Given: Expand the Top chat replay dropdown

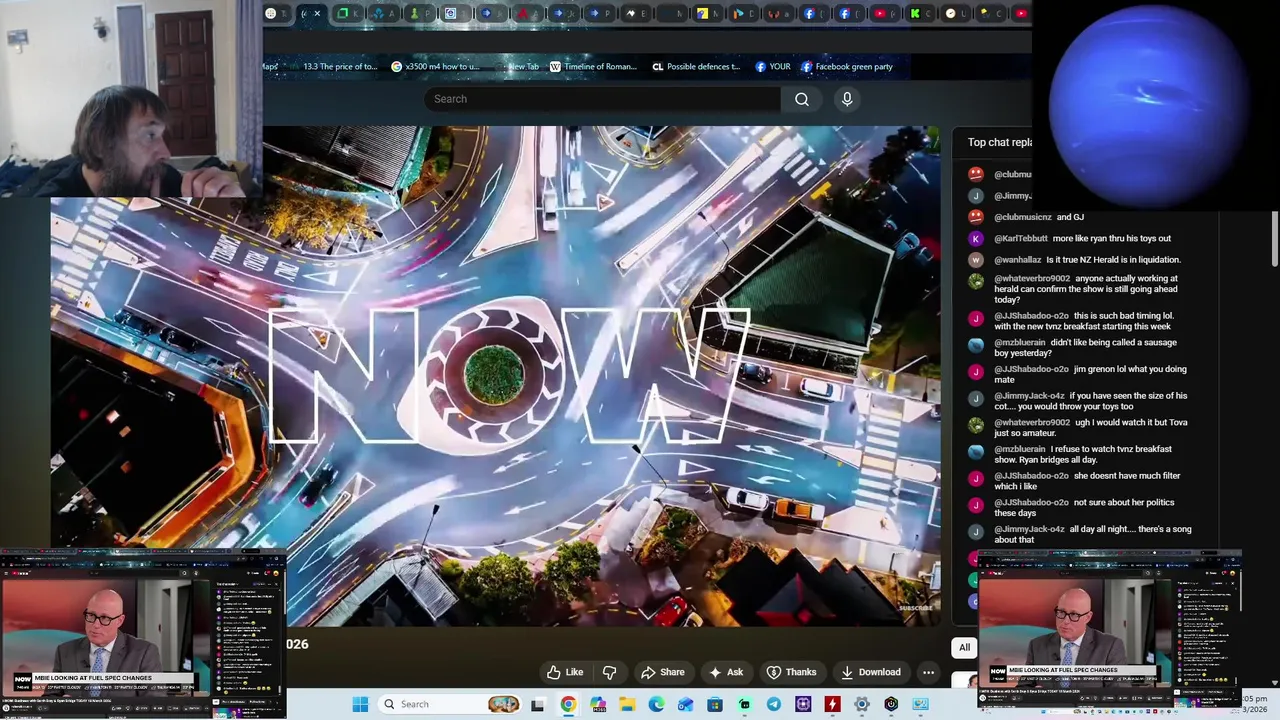Looking at the screenshot, I should tap(999, 142).
